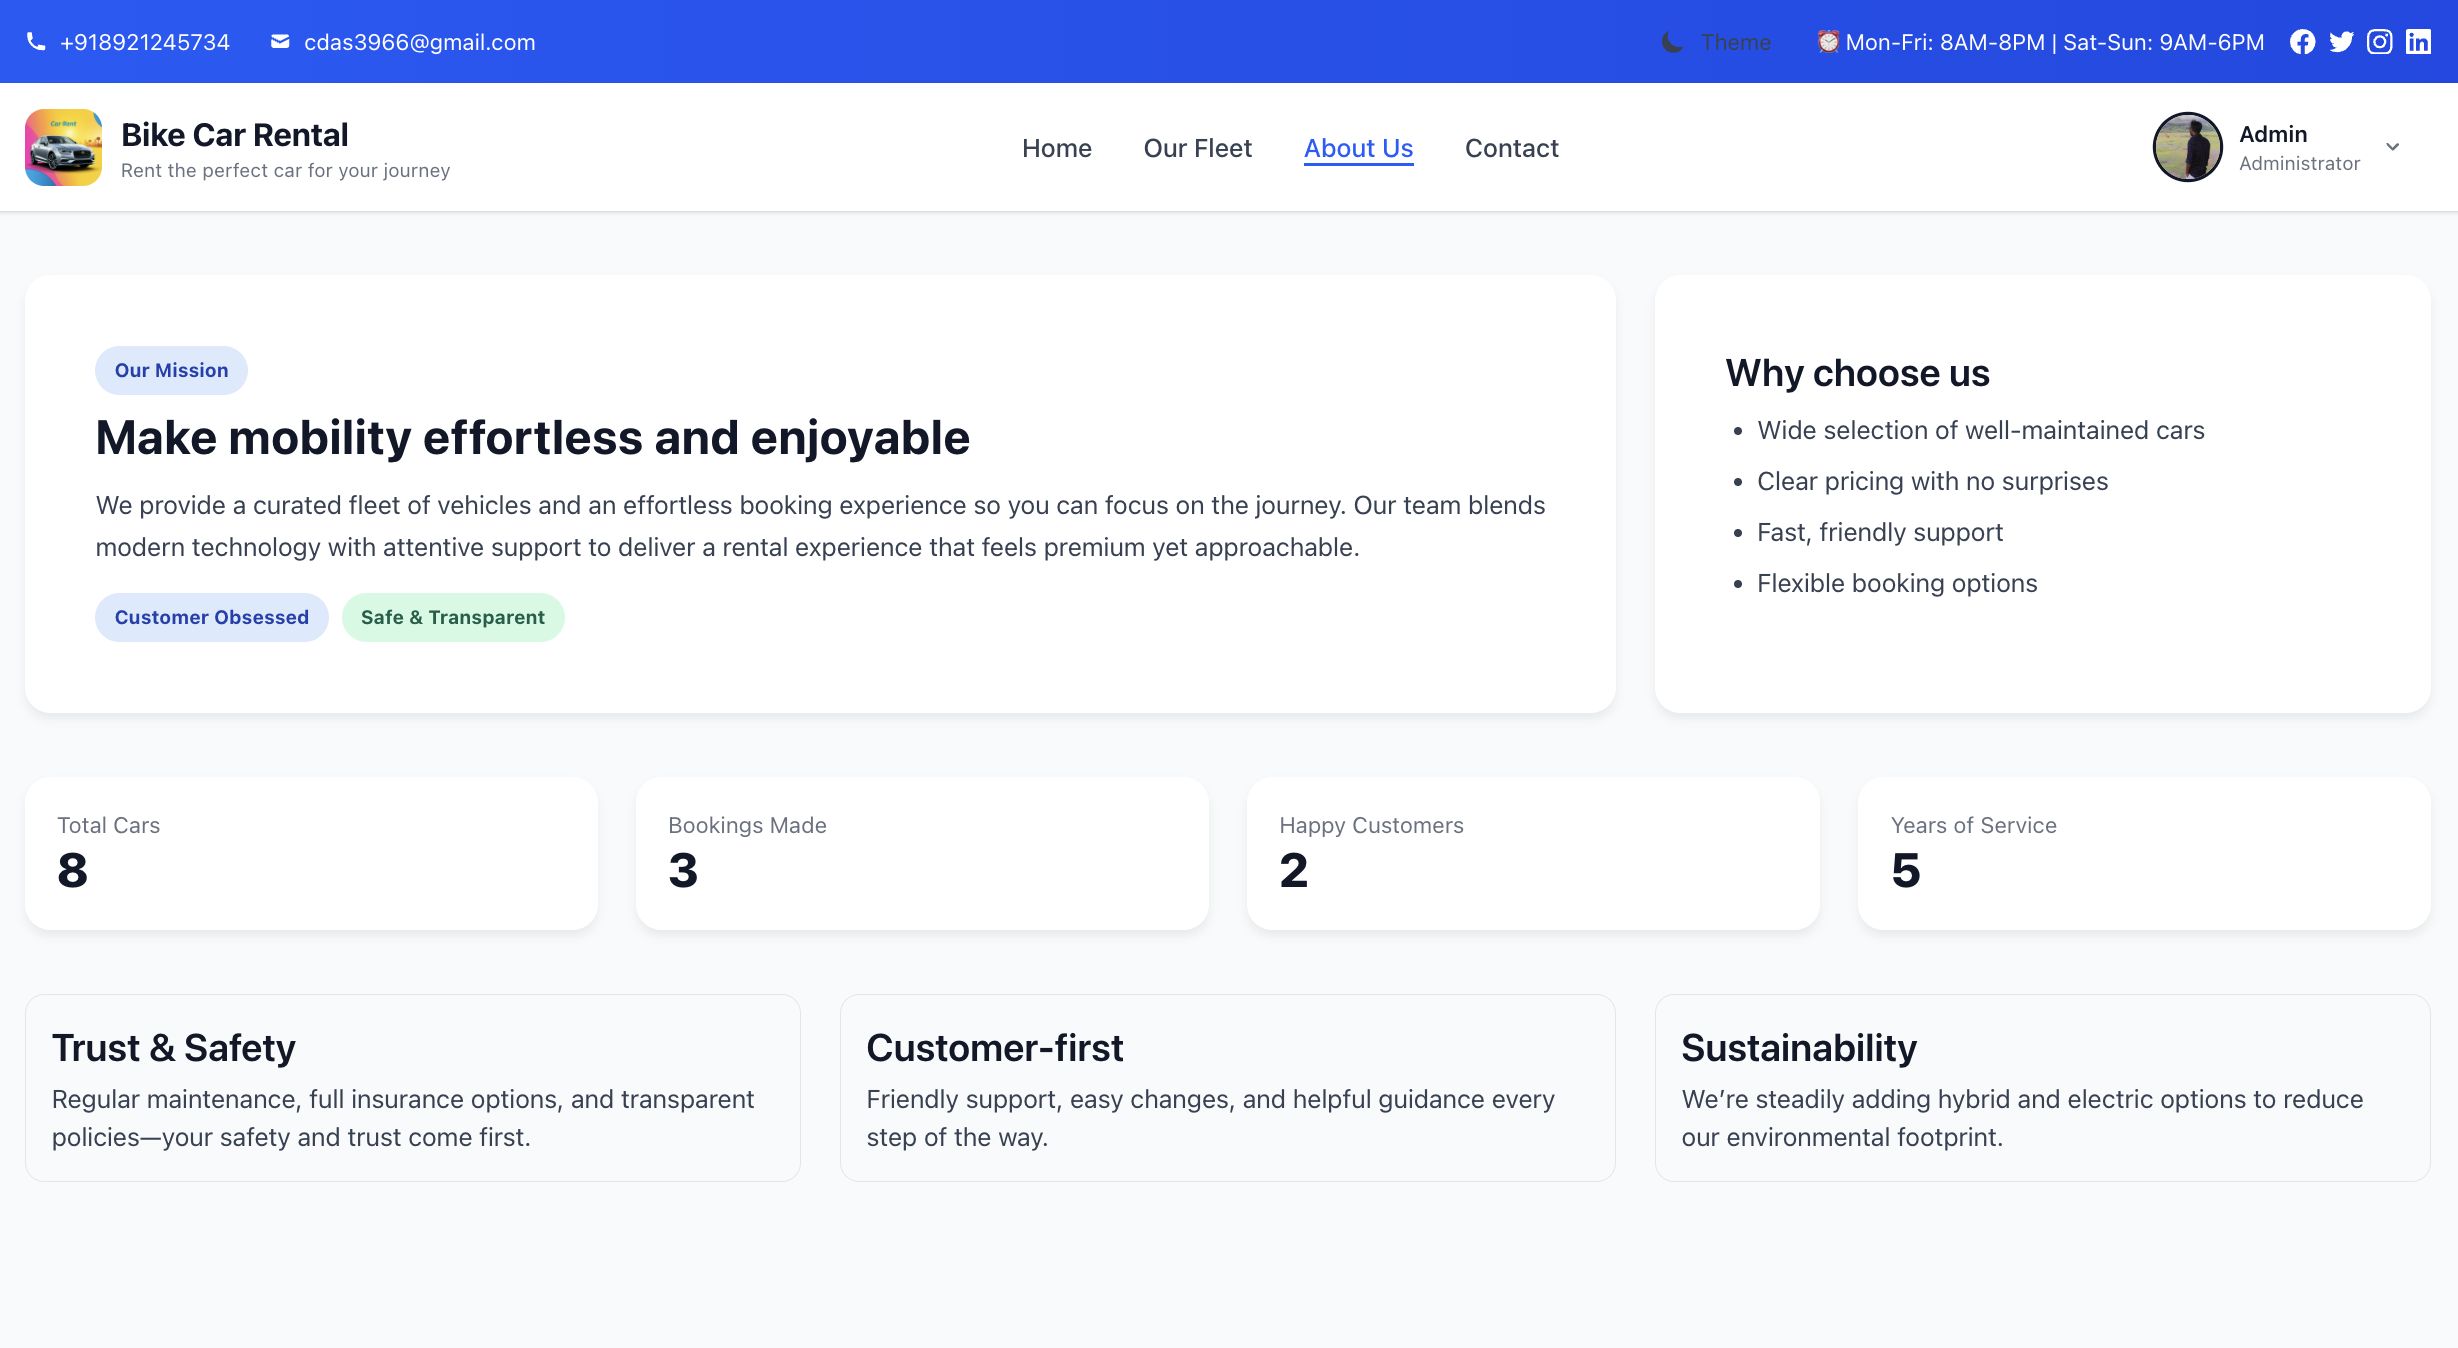Open the Admin user name menu
2458x1348 pixels.
pyautogui.click(x=2273, y=134)
